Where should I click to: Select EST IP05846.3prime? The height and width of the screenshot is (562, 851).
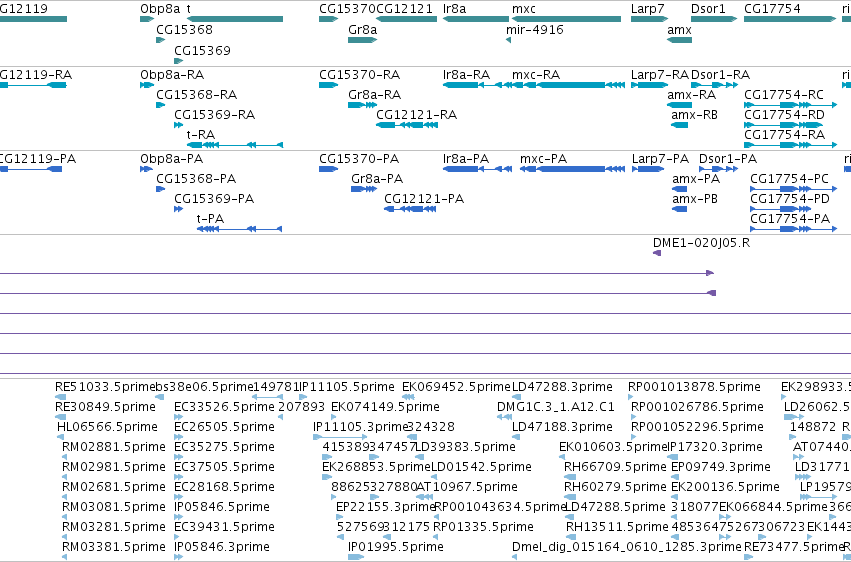177,557
